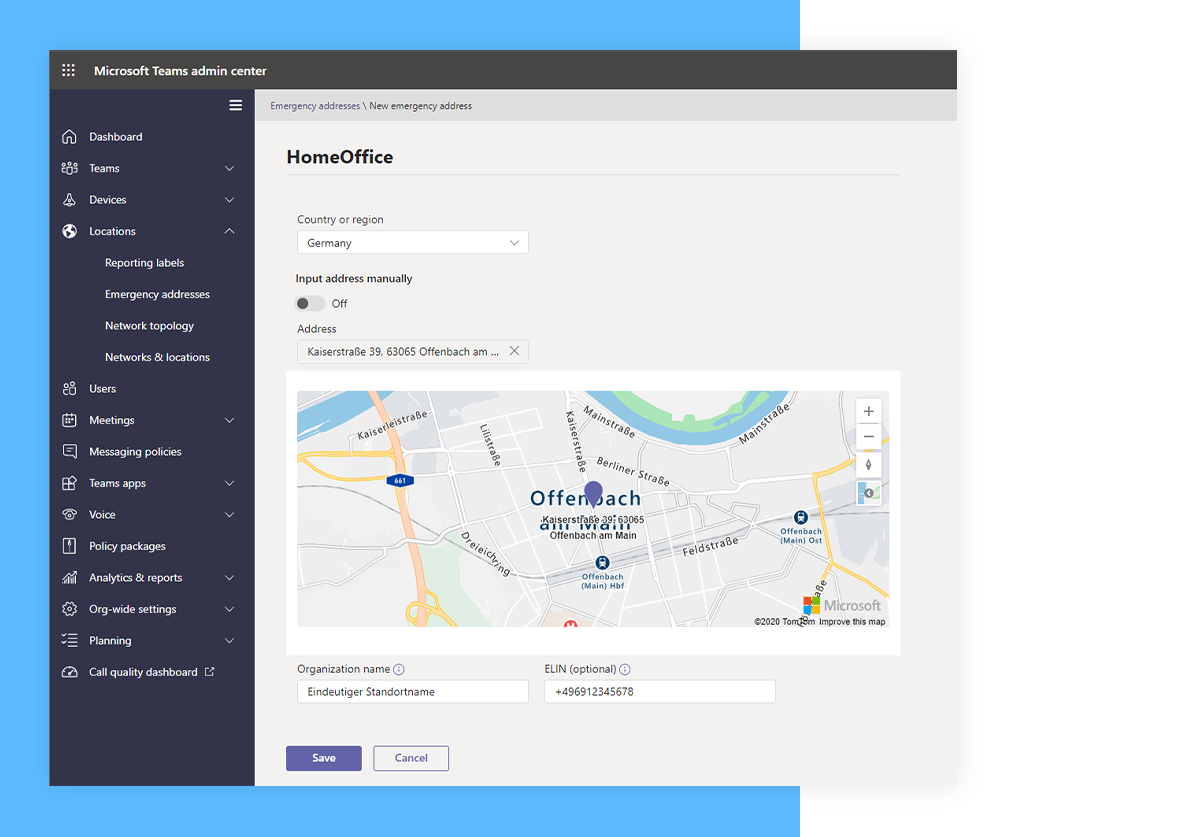Expand the Voice menu chevron
1200x837 pixels.
point(229,515)
